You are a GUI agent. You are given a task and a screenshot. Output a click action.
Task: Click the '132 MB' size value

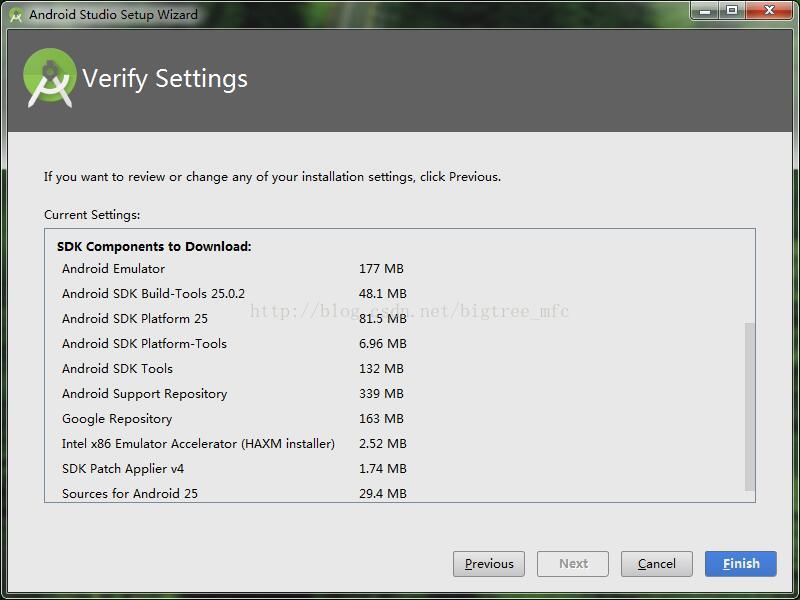click(381, 368)
